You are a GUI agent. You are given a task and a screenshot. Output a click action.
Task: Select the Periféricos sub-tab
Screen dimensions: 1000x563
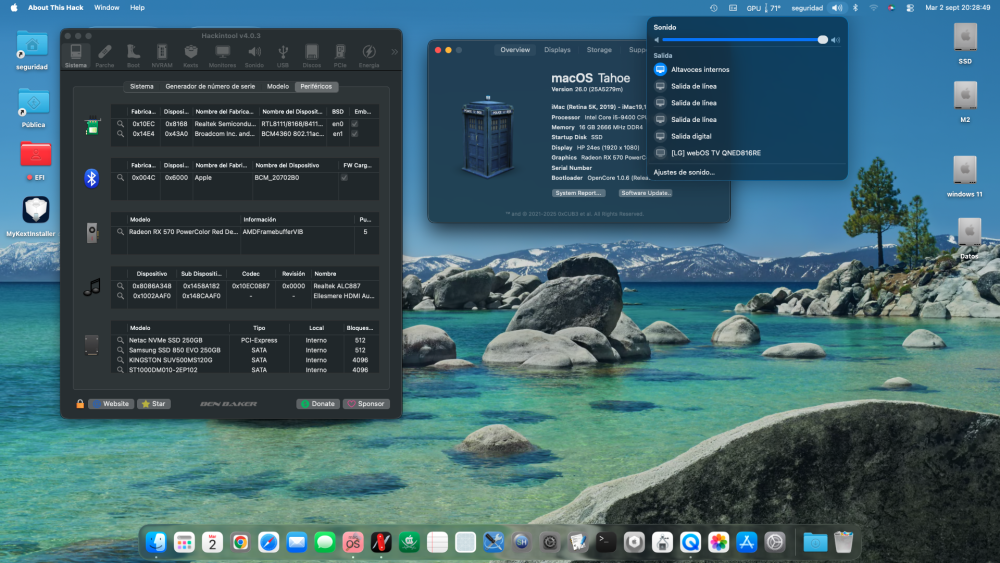pyautogui.click(x=316, y=86)
